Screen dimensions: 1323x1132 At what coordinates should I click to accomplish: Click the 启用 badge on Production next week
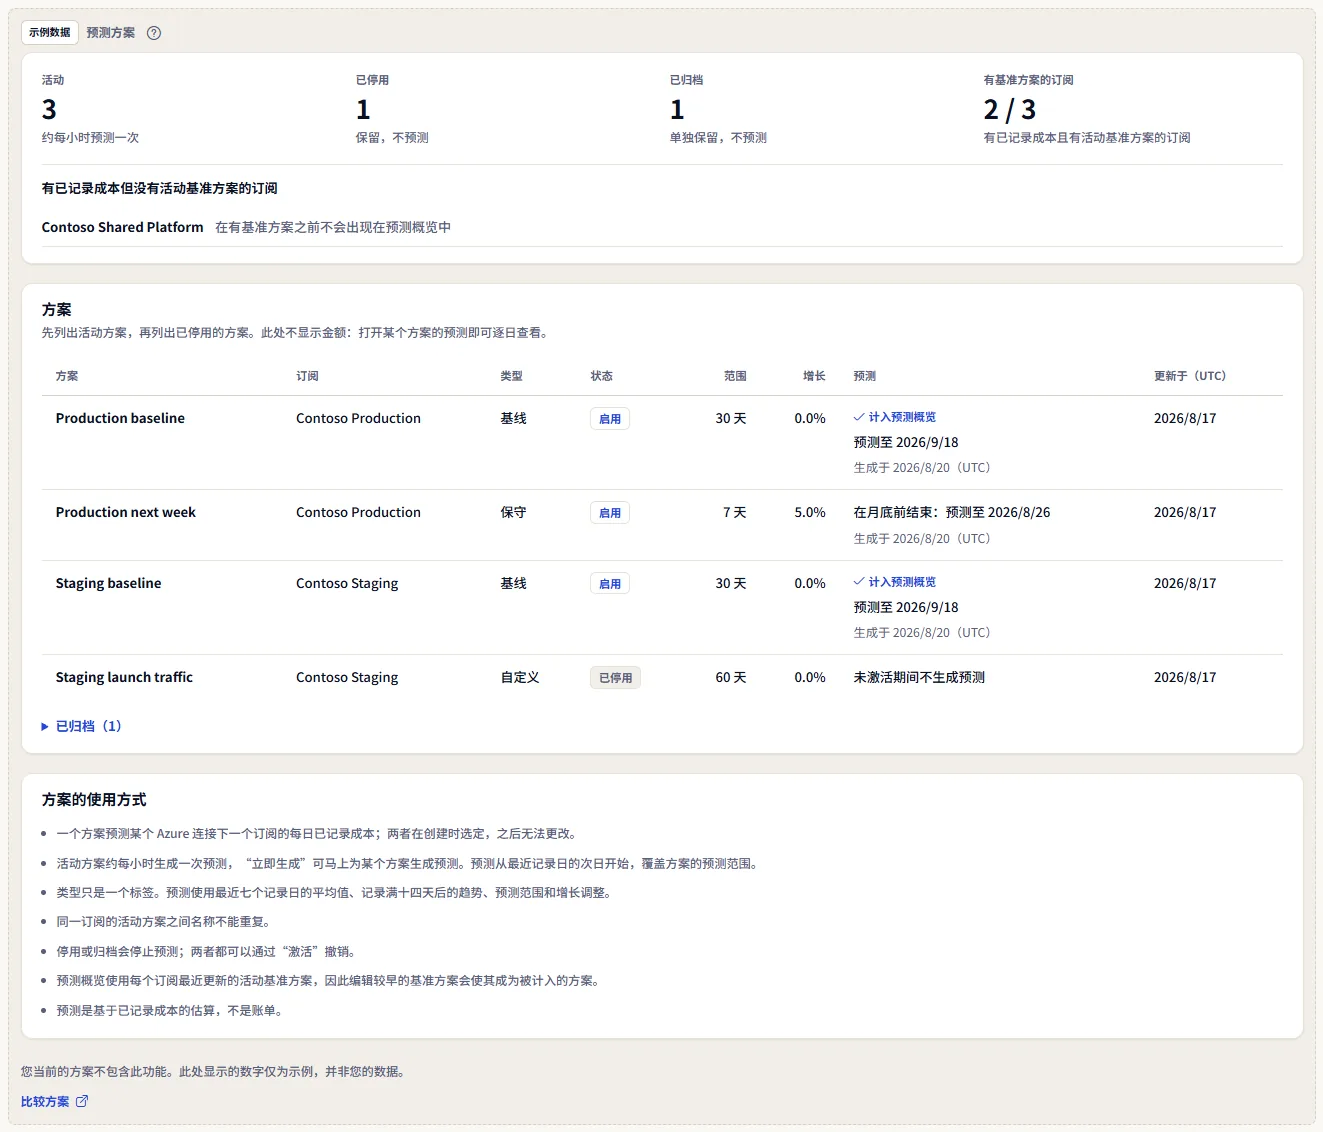610,513
